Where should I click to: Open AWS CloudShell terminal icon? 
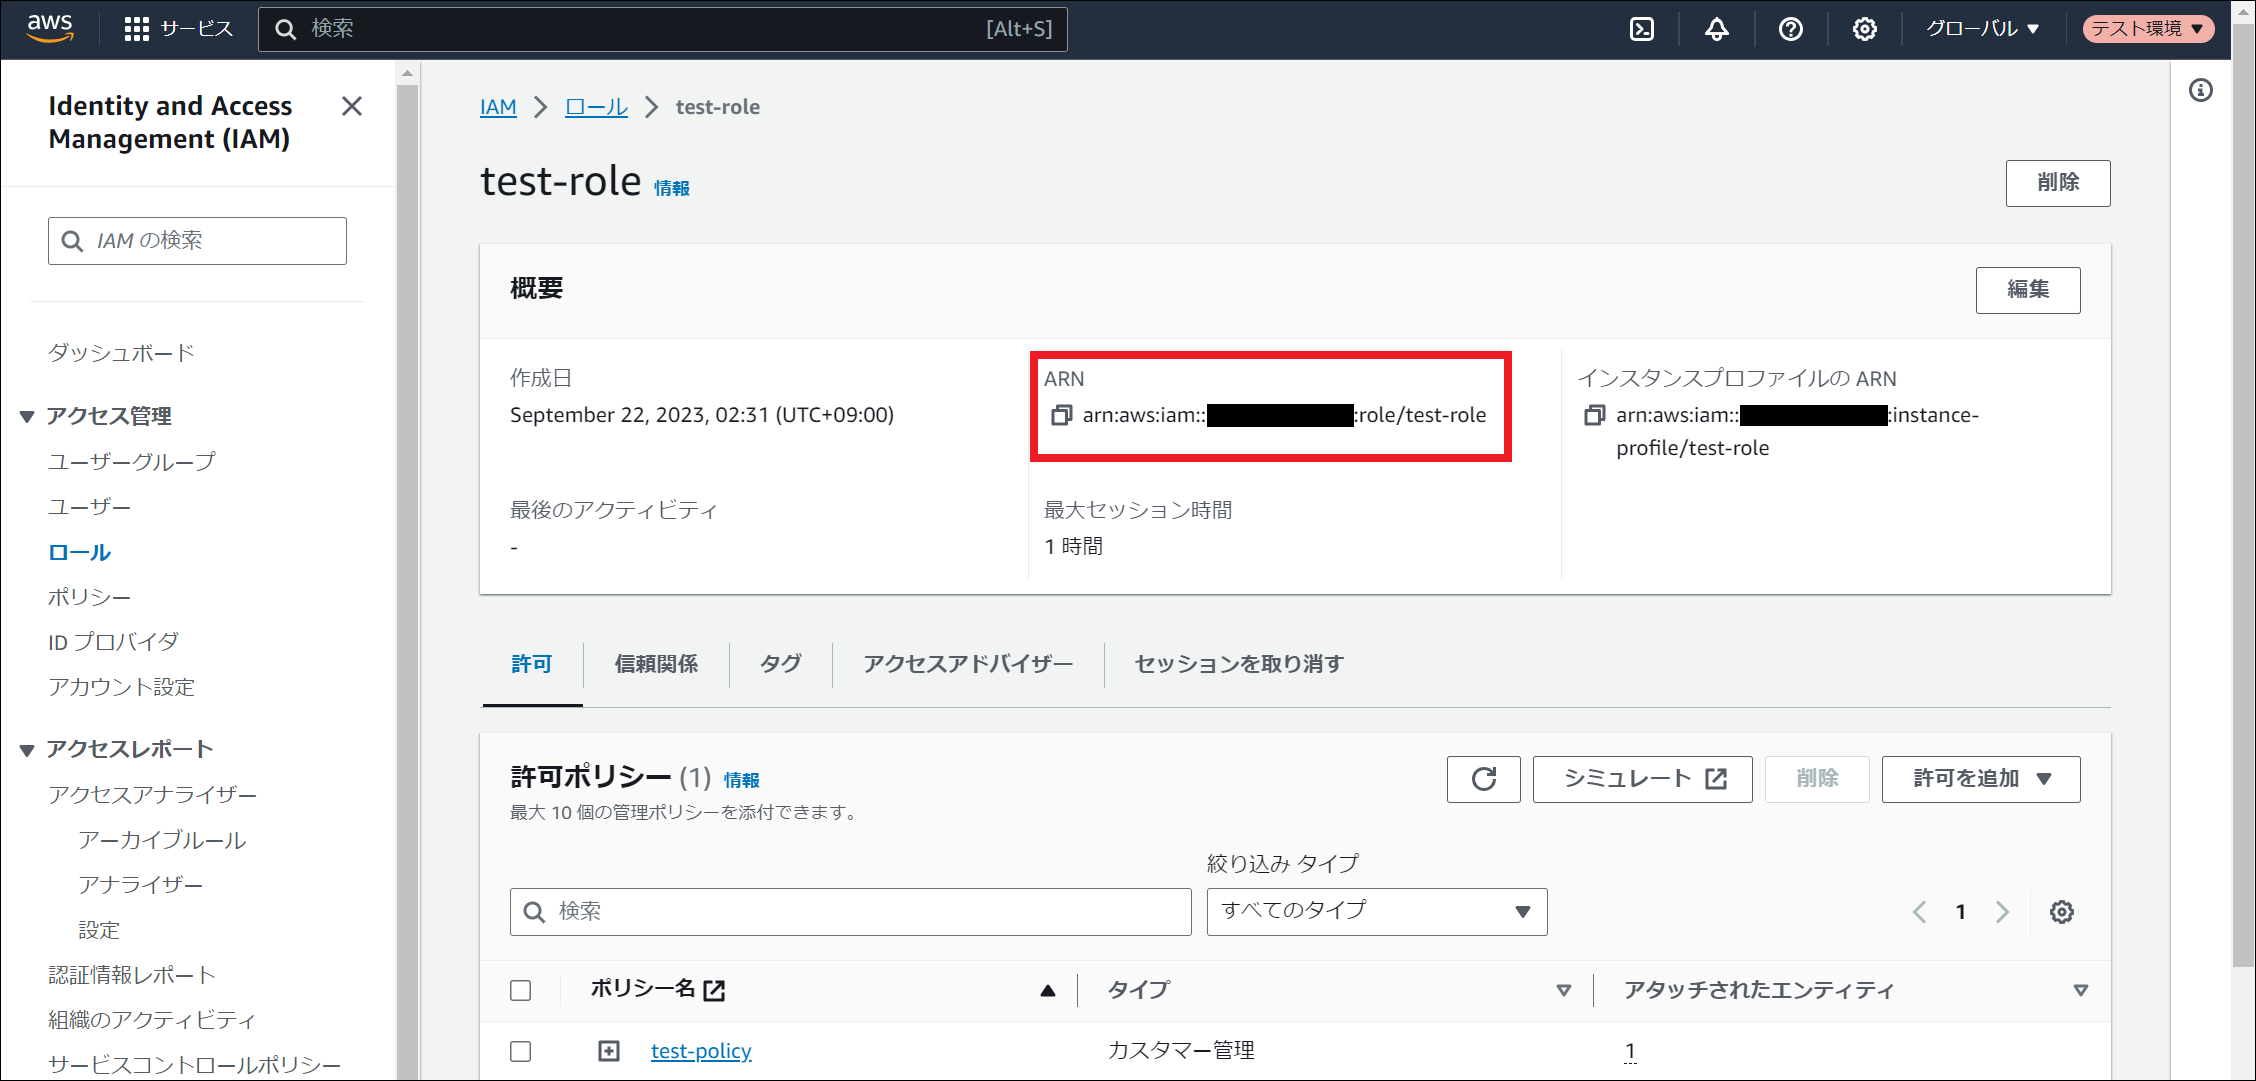click(x=1642, y=29)
